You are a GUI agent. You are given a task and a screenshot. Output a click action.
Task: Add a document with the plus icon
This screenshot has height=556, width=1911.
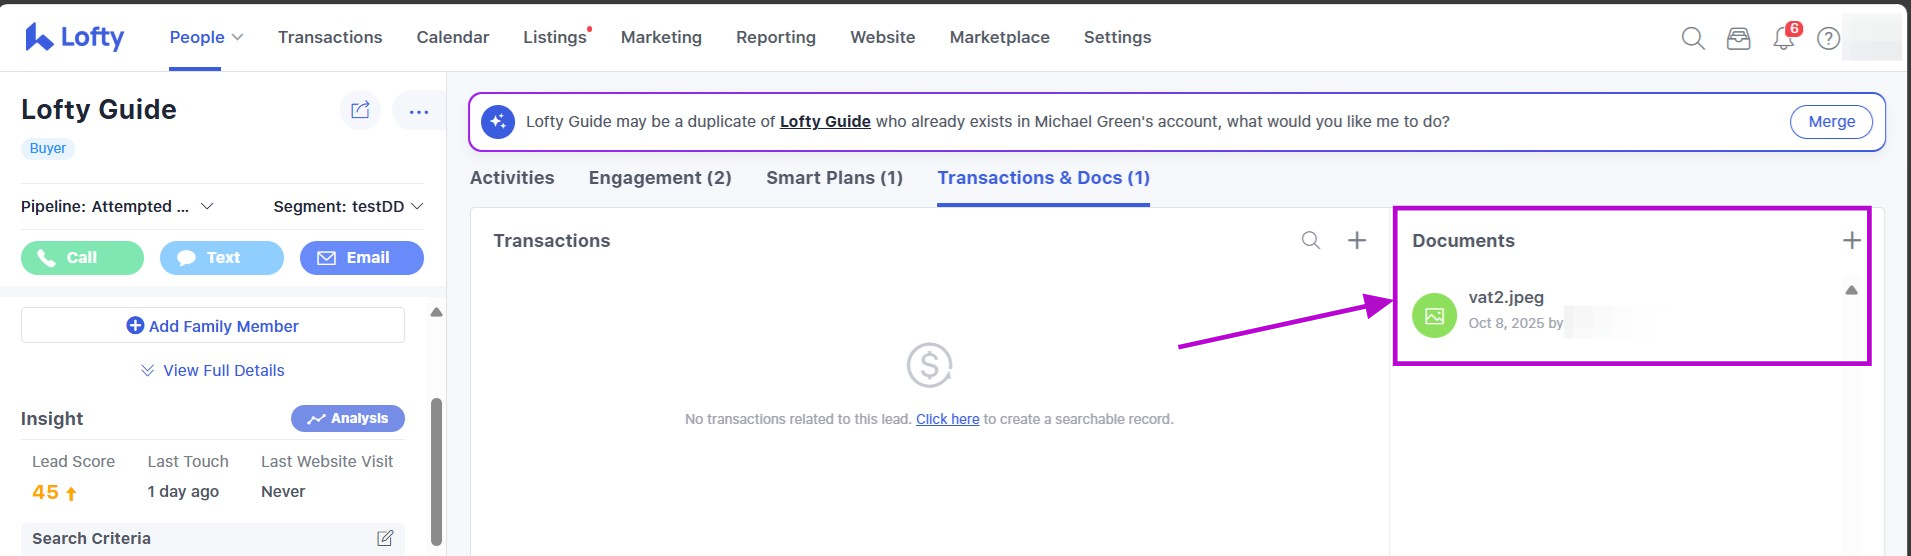pos(1851,240)
